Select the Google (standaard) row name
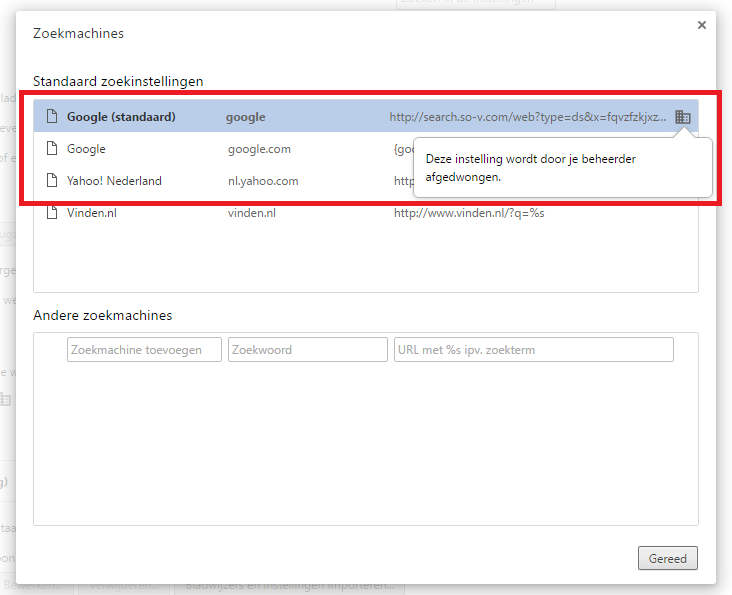 [121, 117]
